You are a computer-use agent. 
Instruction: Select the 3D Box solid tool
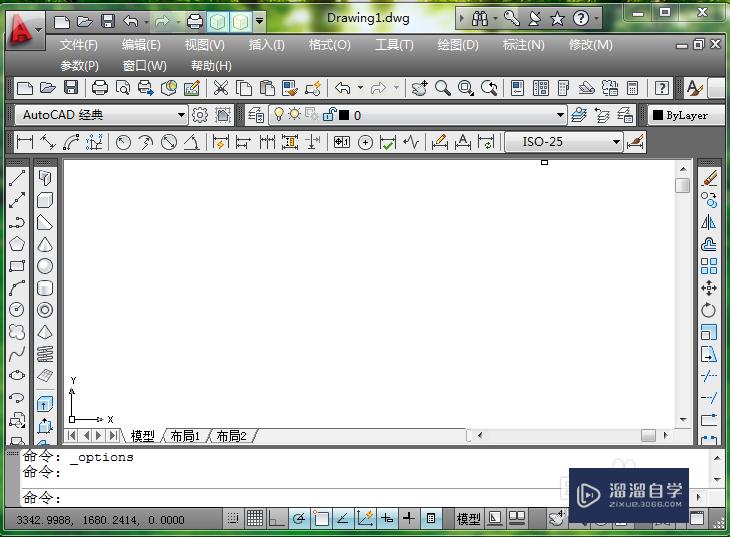45,200
